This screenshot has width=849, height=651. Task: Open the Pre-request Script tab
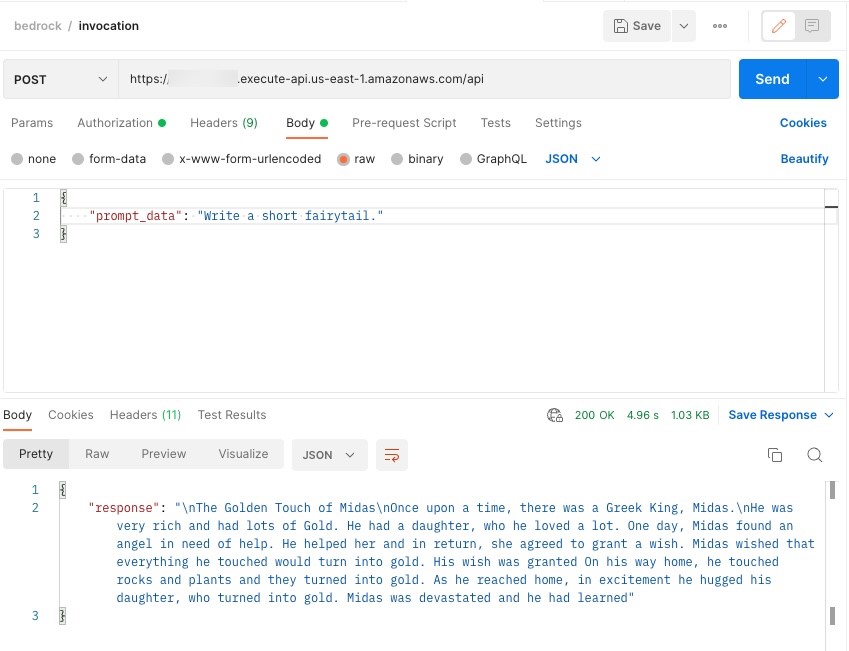[404, 123]
